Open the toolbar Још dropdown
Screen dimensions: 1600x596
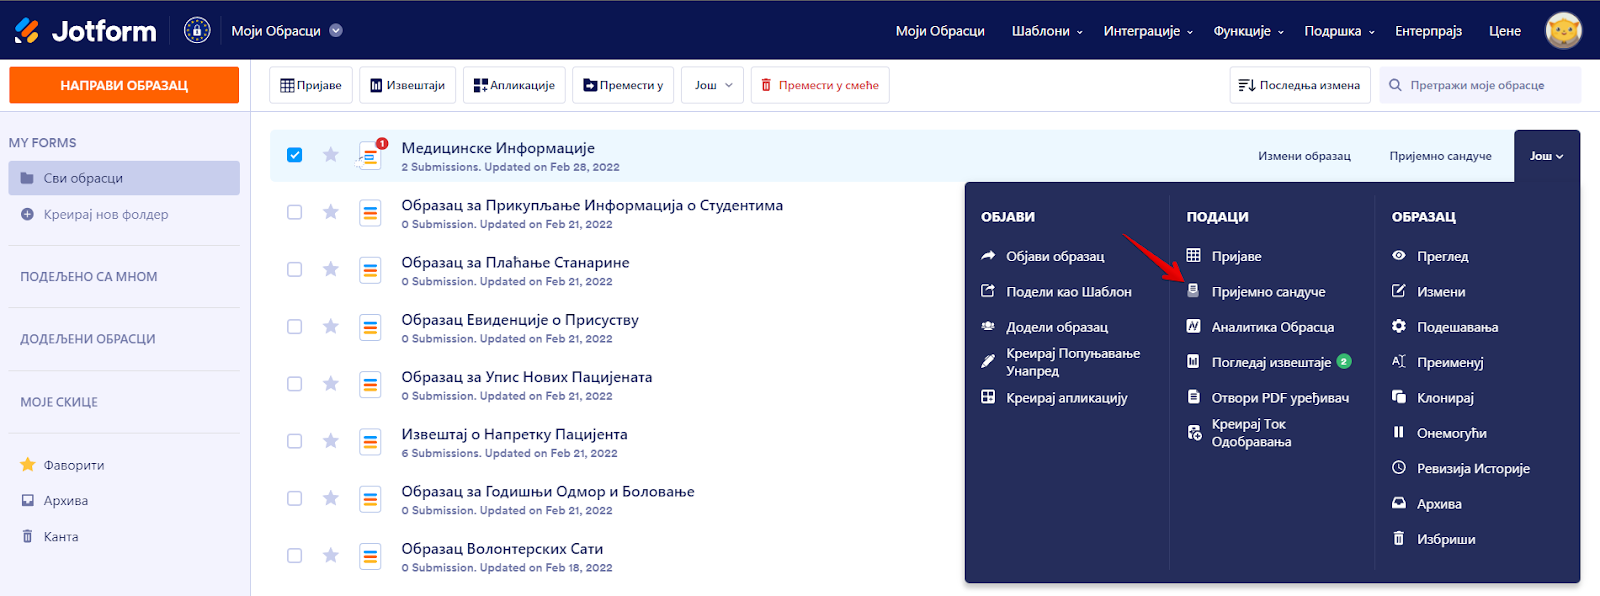713,85
